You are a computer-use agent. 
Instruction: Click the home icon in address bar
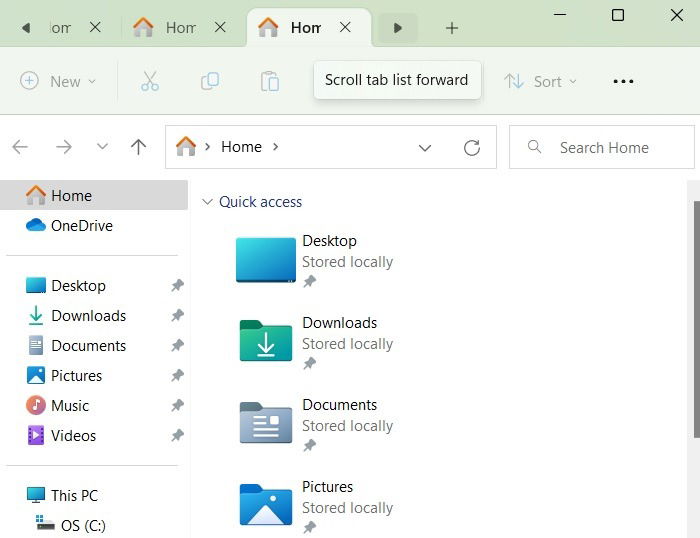coord(186,146)
